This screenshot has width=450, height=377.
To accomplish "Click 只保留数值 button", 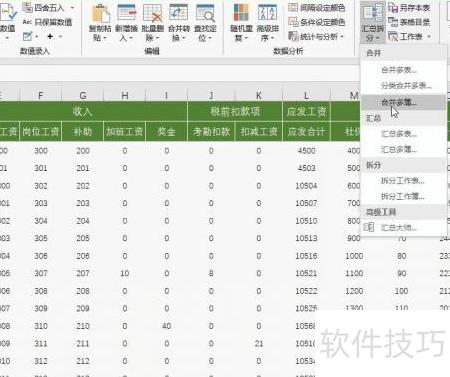I will pos(47,22).
